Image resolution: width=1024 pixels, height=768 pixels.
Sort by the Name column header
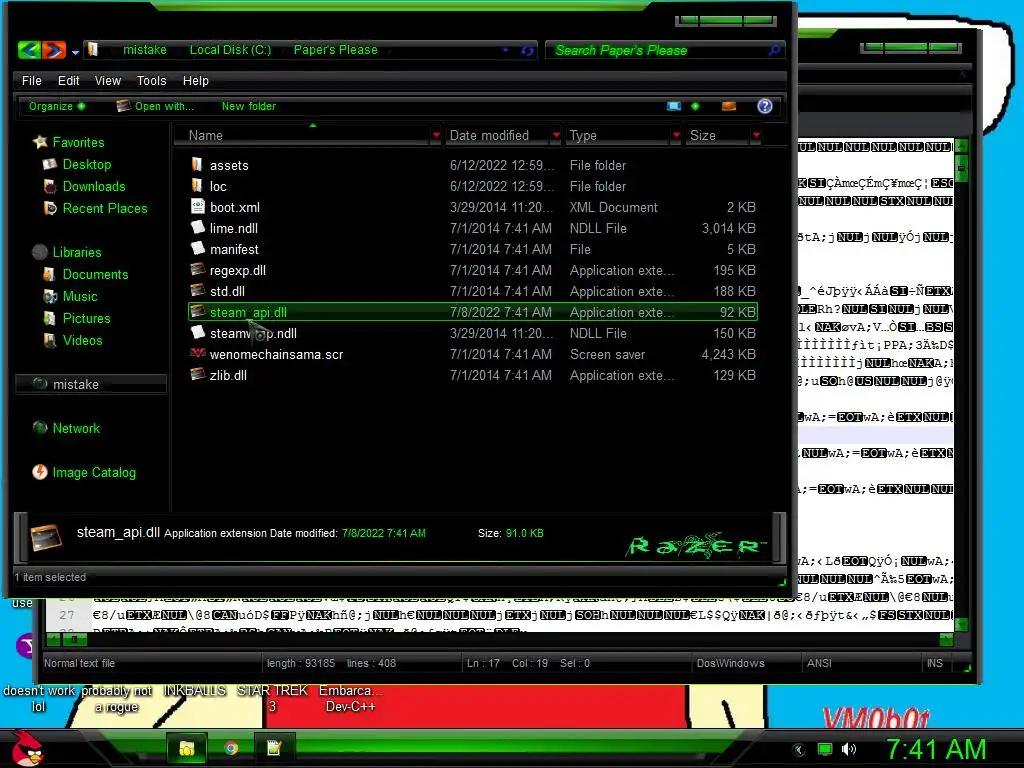(x=206, y=135)
